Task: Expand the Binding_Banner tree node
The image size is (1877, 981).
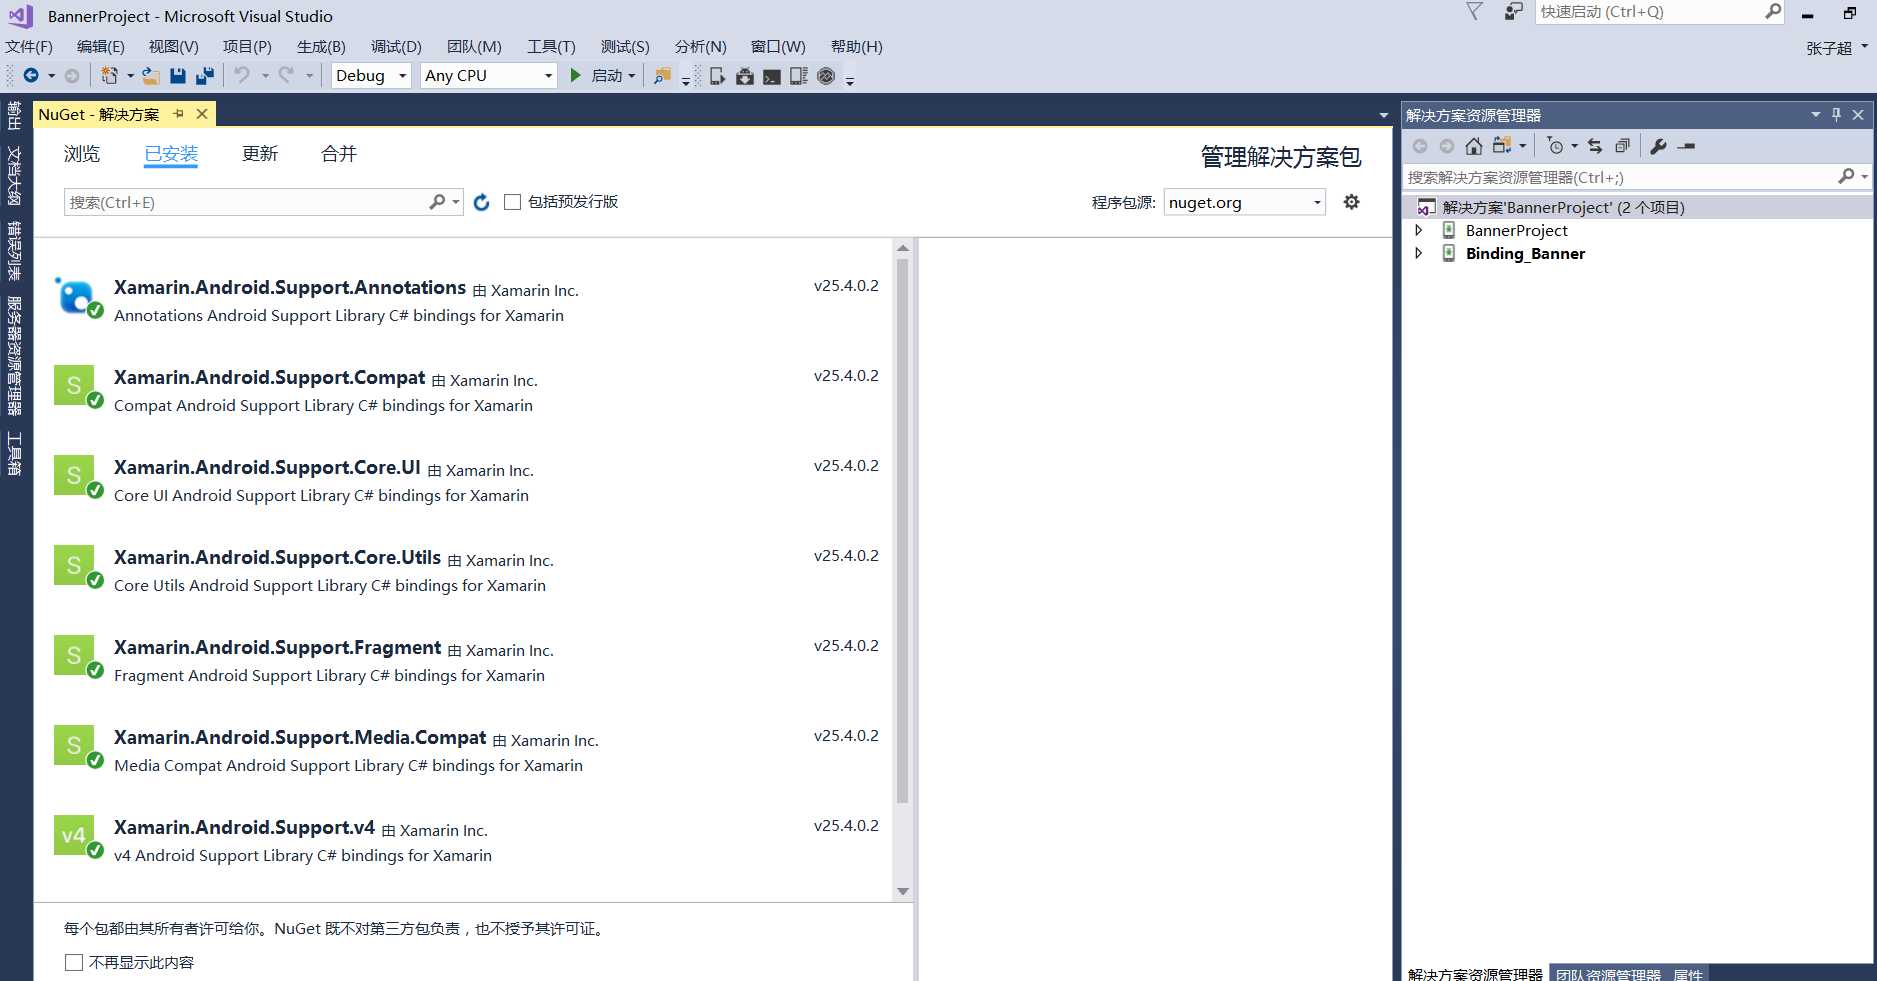Action: [x=1418, y=253]
